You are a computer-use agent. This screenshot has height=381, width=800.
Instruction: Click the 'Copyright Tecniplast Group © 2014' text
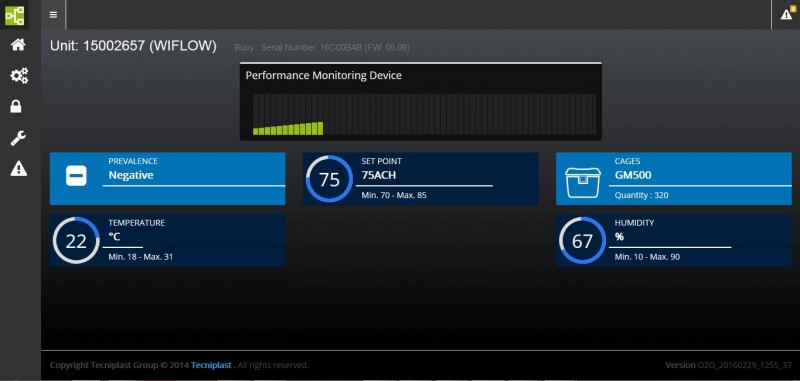(x=119, y=365)
